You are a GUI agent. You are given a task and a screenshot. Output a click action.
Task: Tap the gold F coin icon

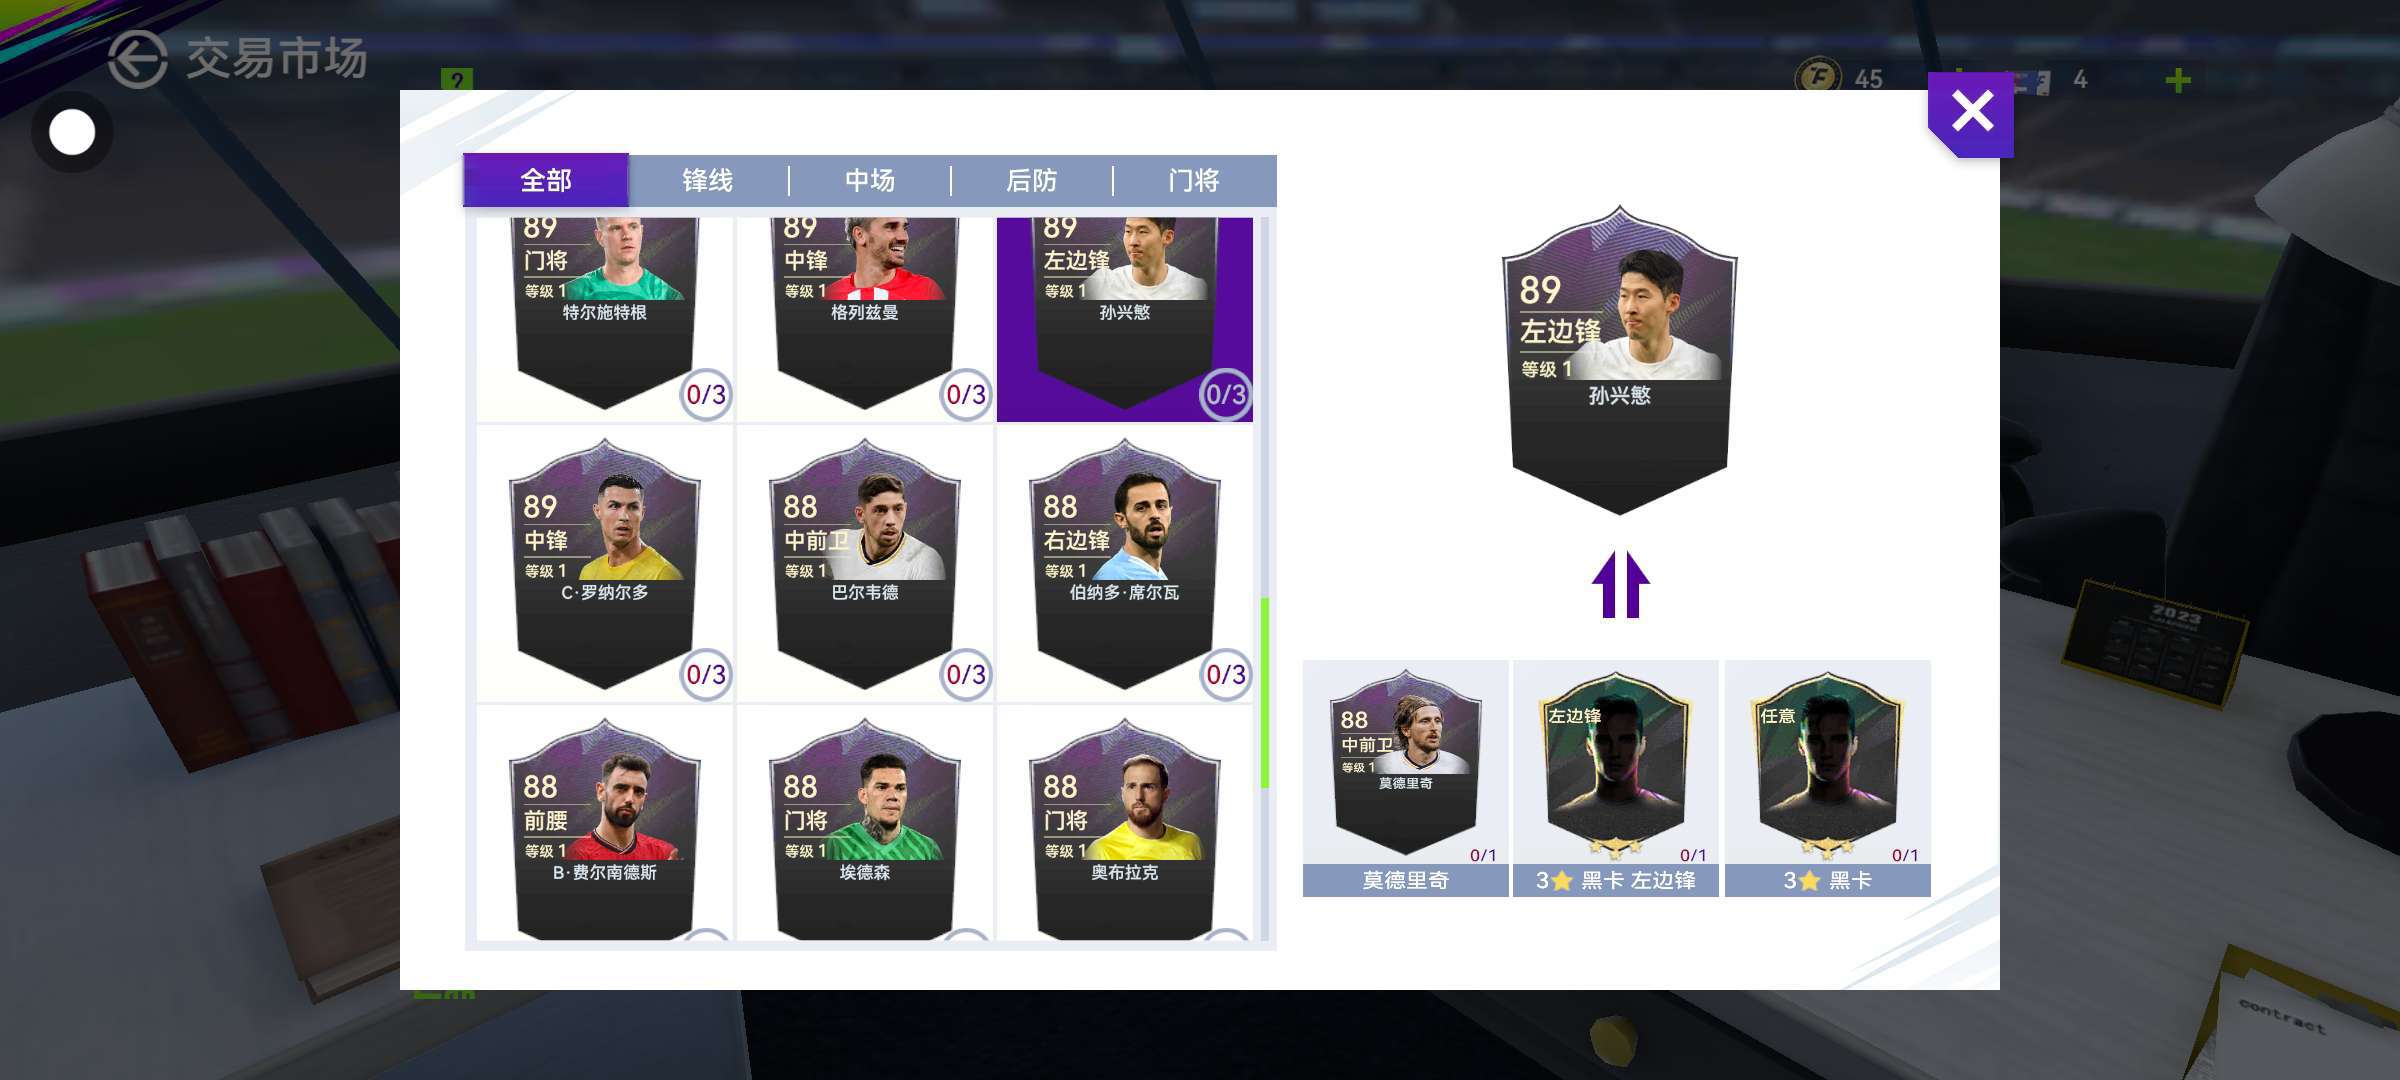[1818, 77]
